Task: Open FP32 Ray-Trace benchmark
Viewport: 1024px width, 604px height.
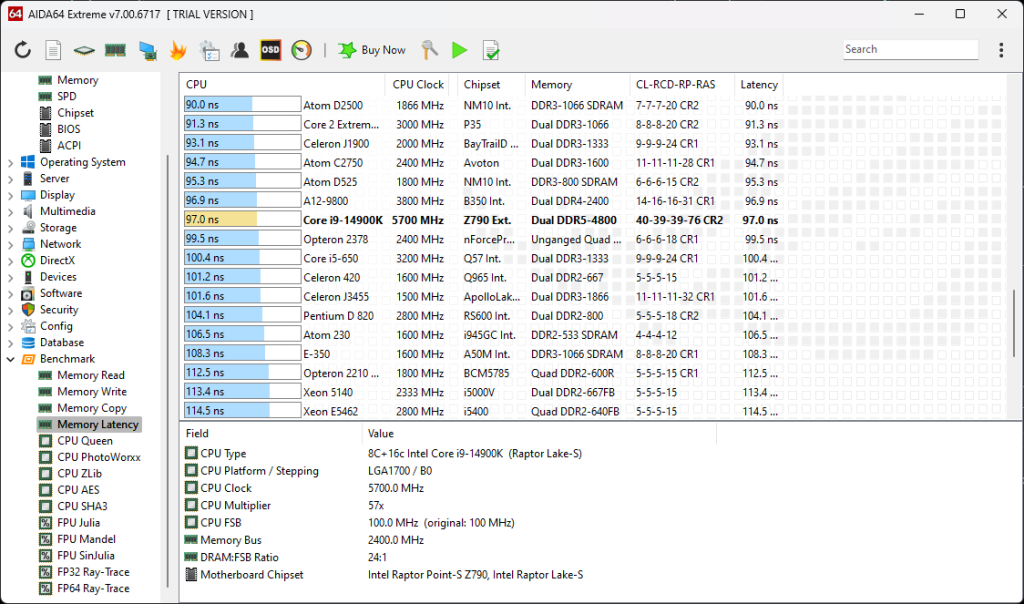Action: [93, 571]
